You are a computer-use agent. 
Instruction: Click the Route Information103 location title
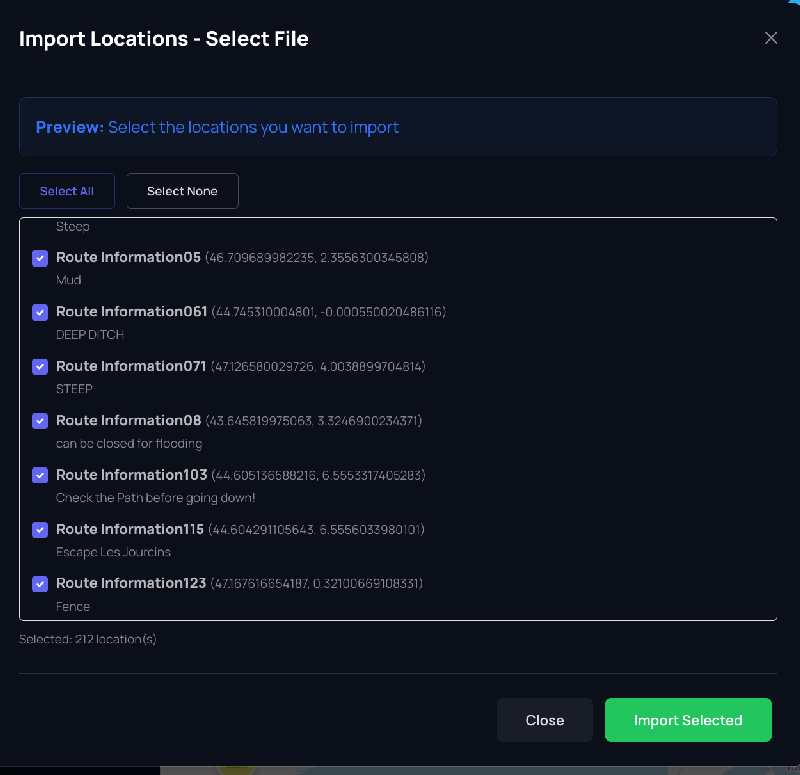click(x=131, y=474)
